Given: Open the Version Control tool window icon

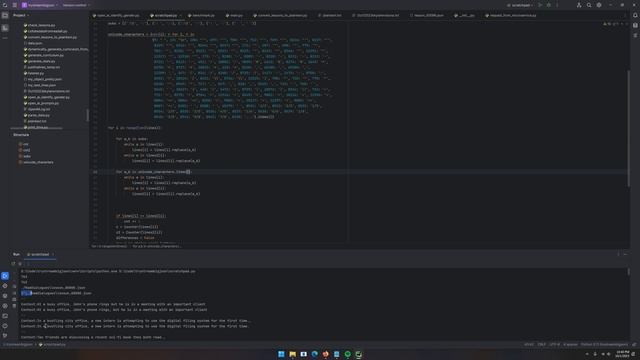Looking at the screenshot, I should pos(5,336).
